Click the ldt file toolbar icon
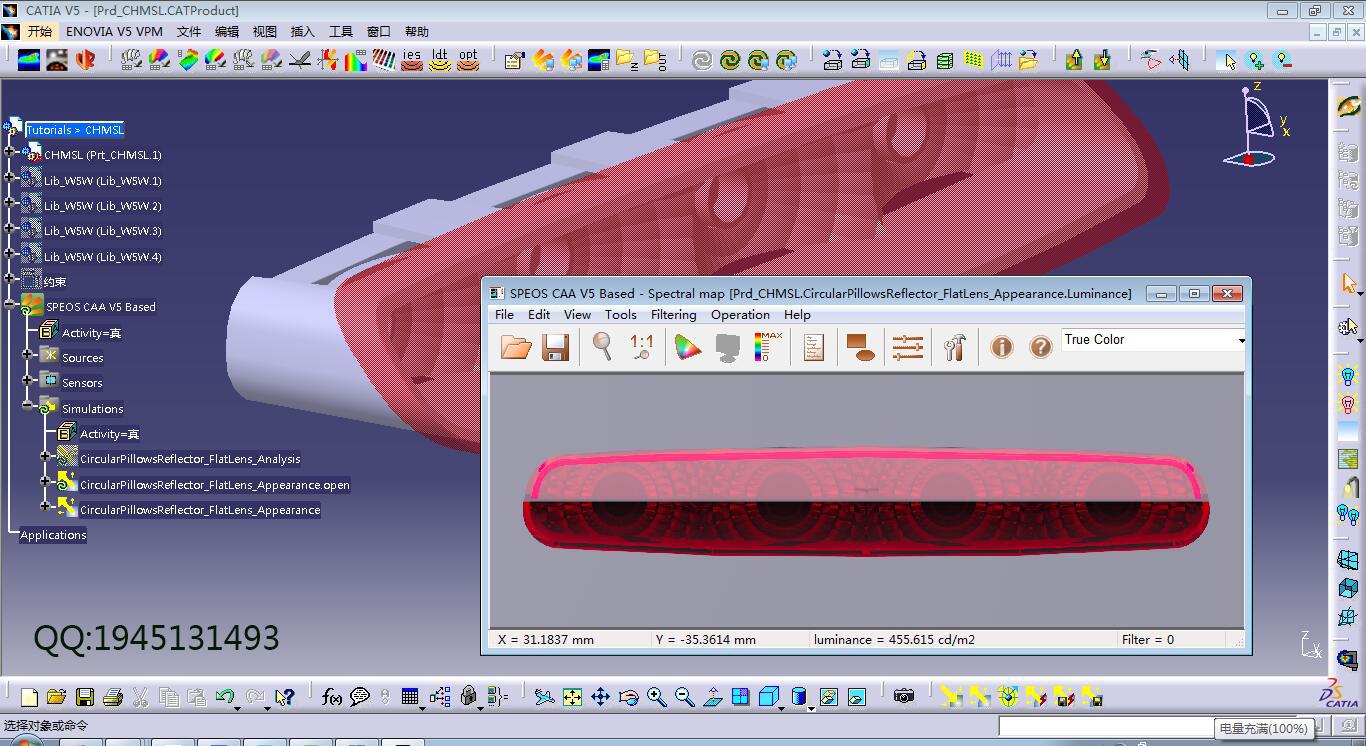 tap(440, 60)
